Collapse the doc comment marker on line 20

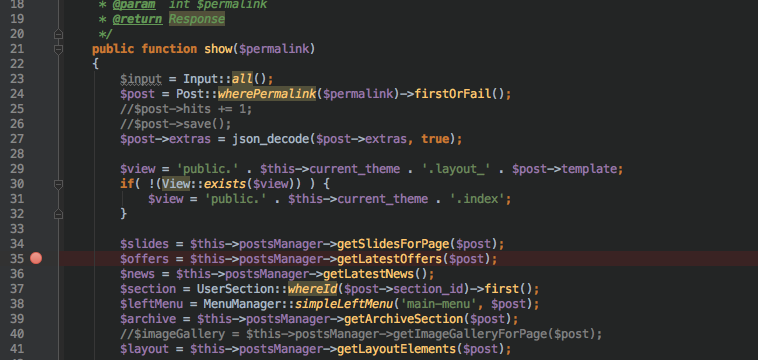click(58, 34)
